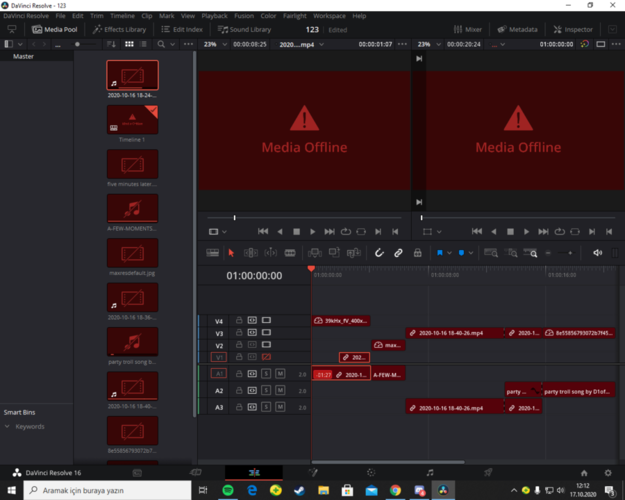Viewport: 625px width, 500px height.
Task: Open the Fairlight menu
Action: pos(295,16)
